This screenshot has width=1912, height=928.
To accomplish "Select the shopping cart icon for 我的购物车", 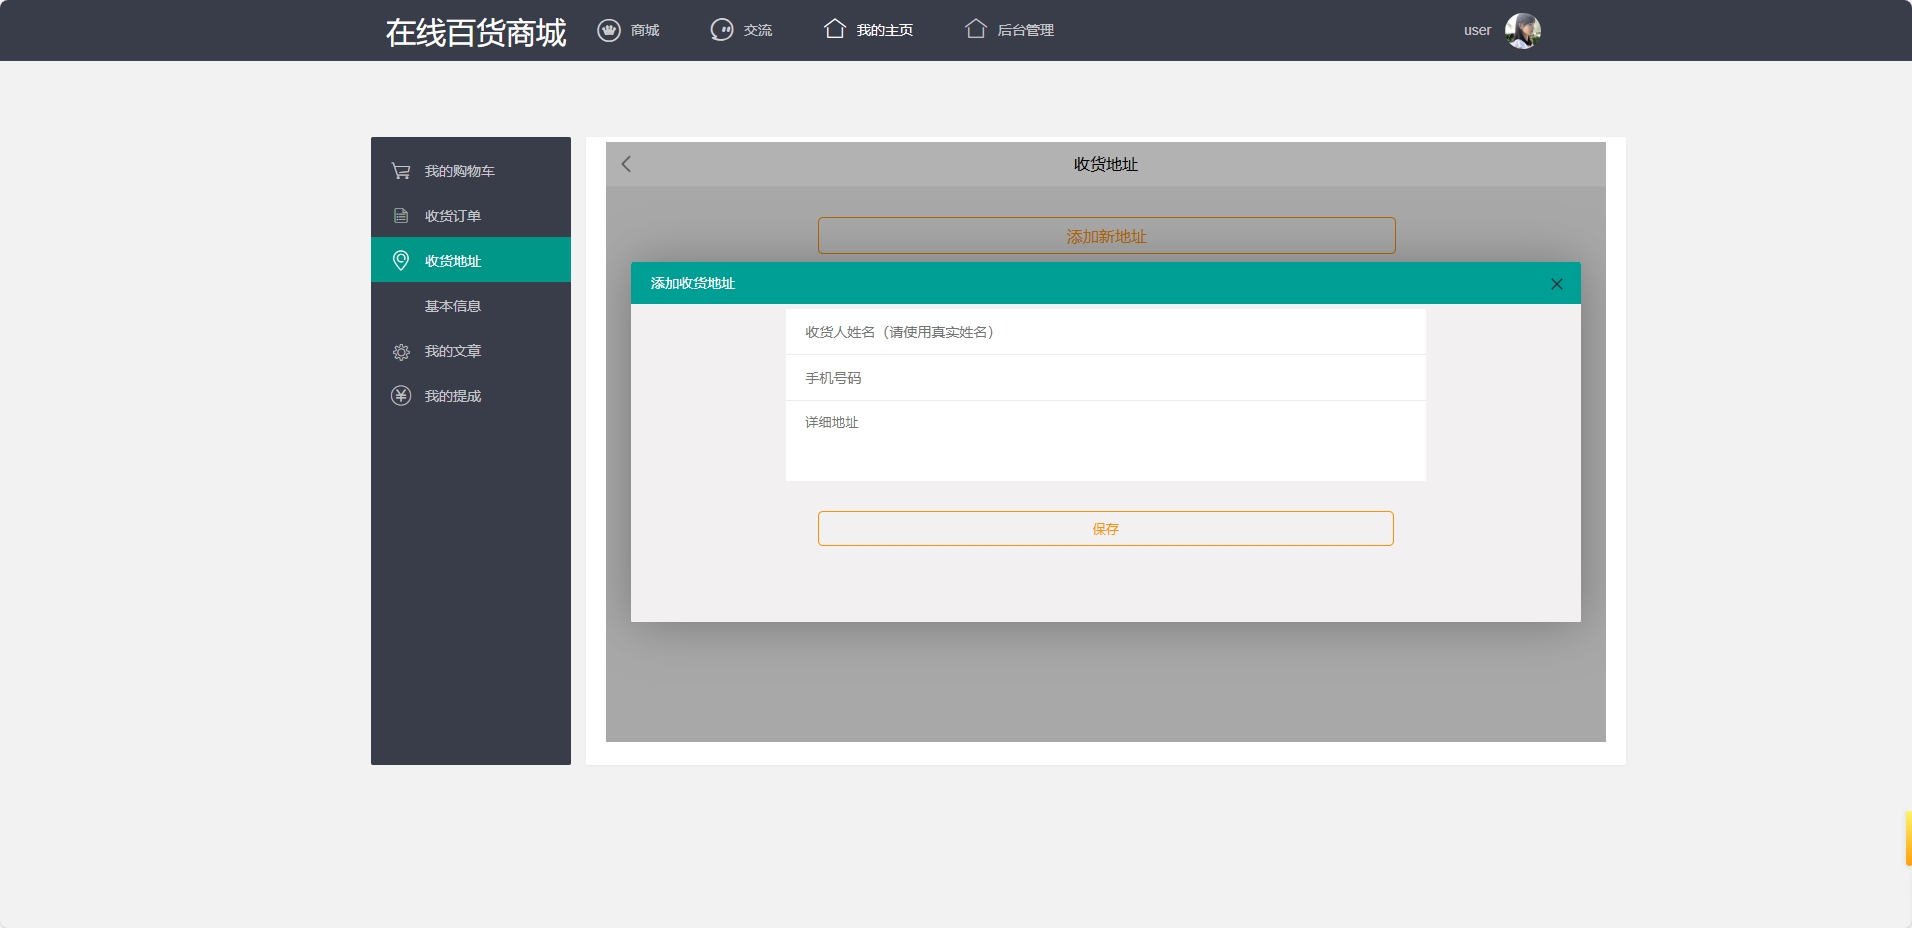I will tap(400, 170).
